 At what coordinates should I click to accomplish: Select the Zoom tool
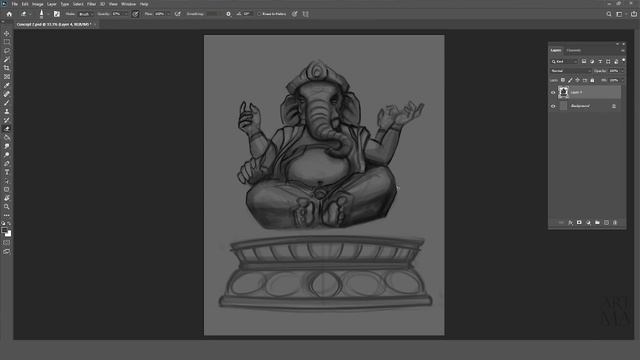tap(7, 207)
